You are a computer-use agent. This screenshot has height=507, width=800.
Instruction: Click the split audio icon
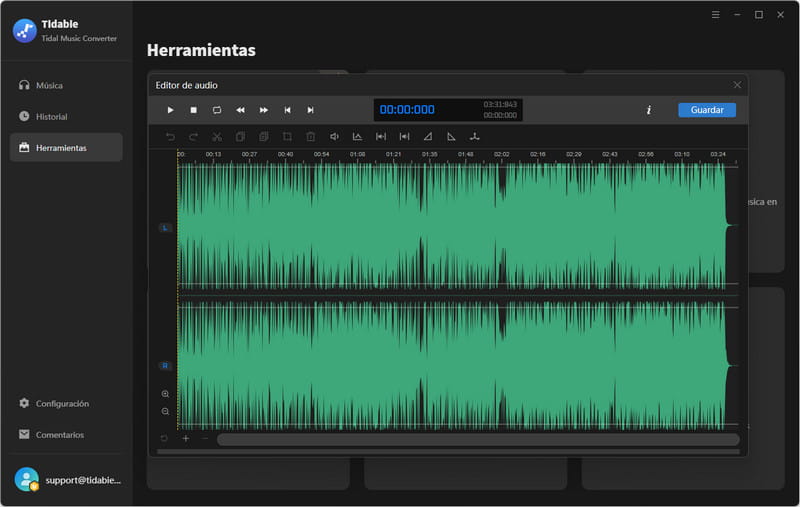coord(474,137)
